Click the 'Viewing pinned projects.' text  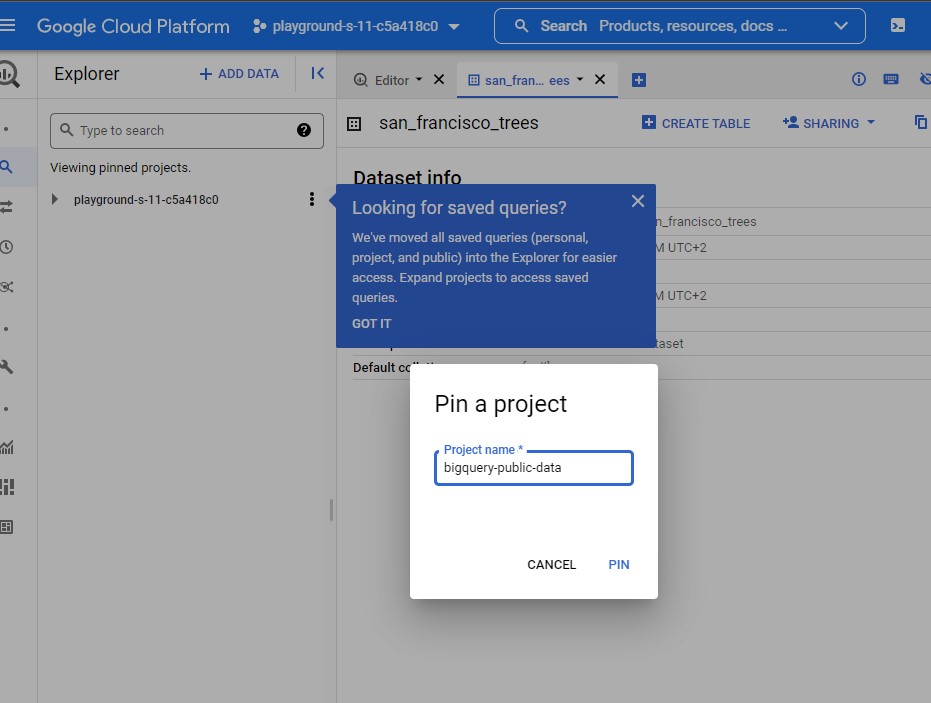tap(121, 168)
